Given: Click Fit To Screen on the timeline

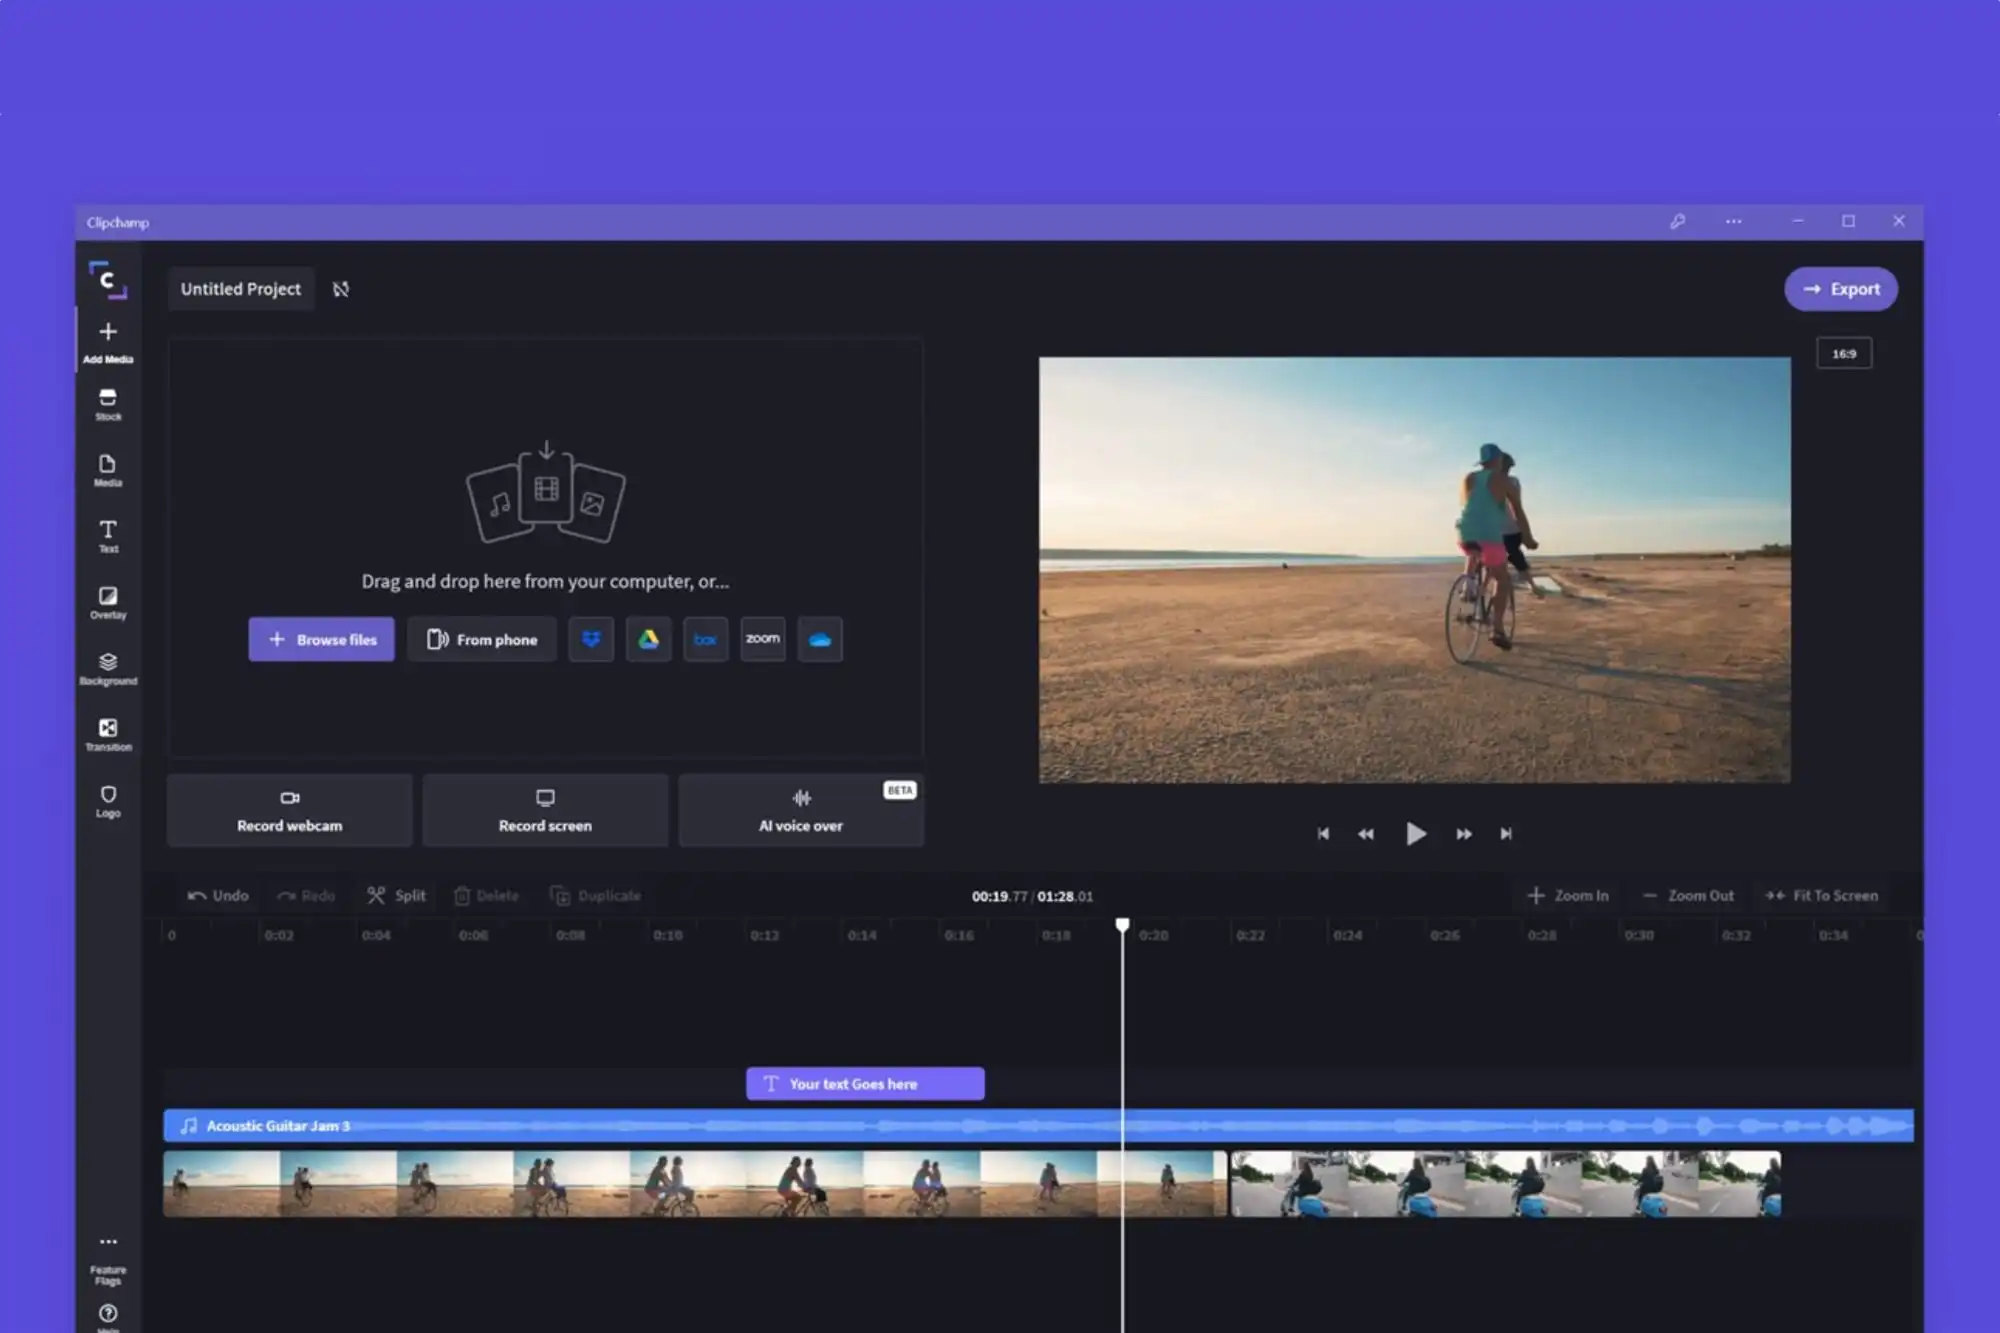Looking at the screenshot, I should tap(1821, 895).
